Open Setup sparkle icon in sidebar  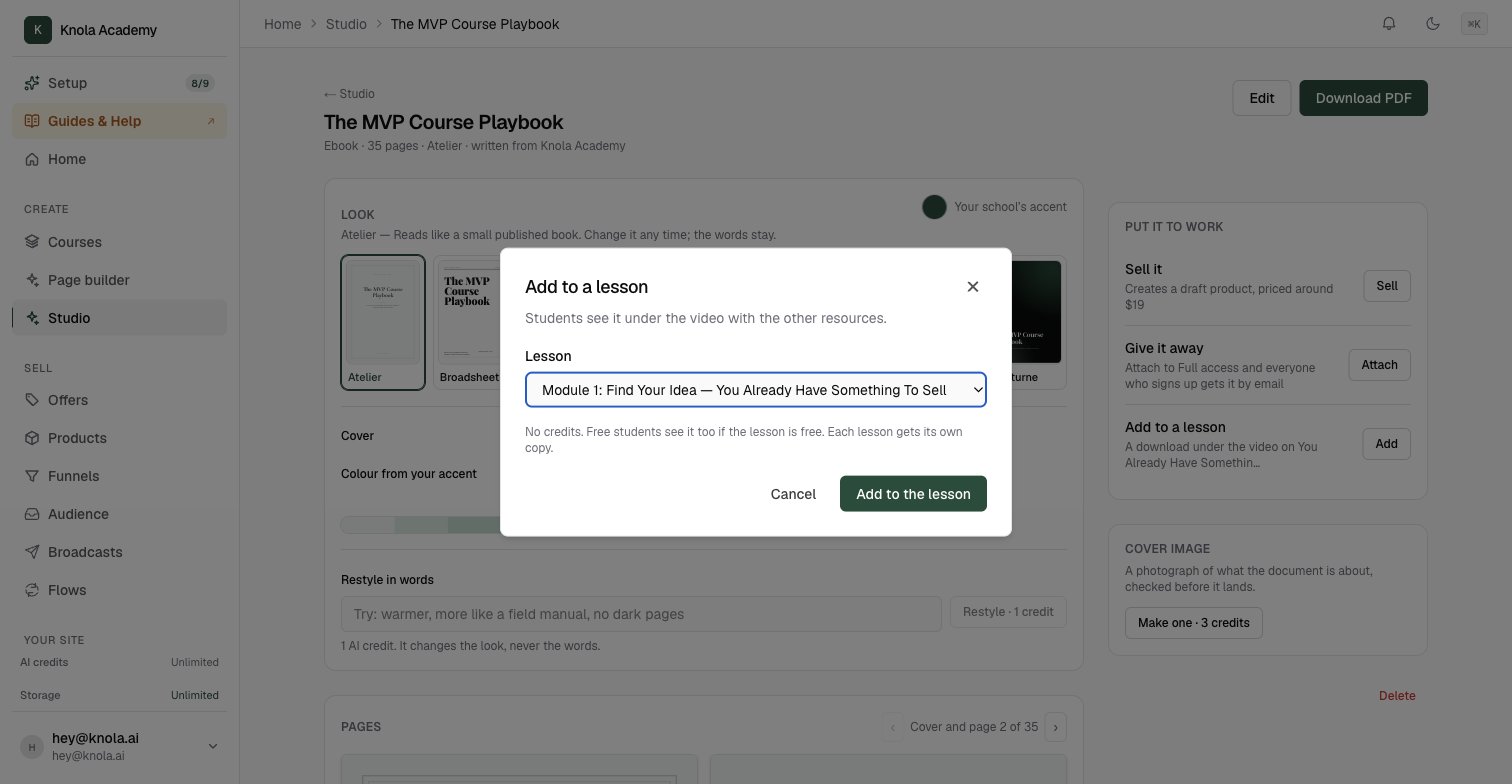[x=32, y=83]
